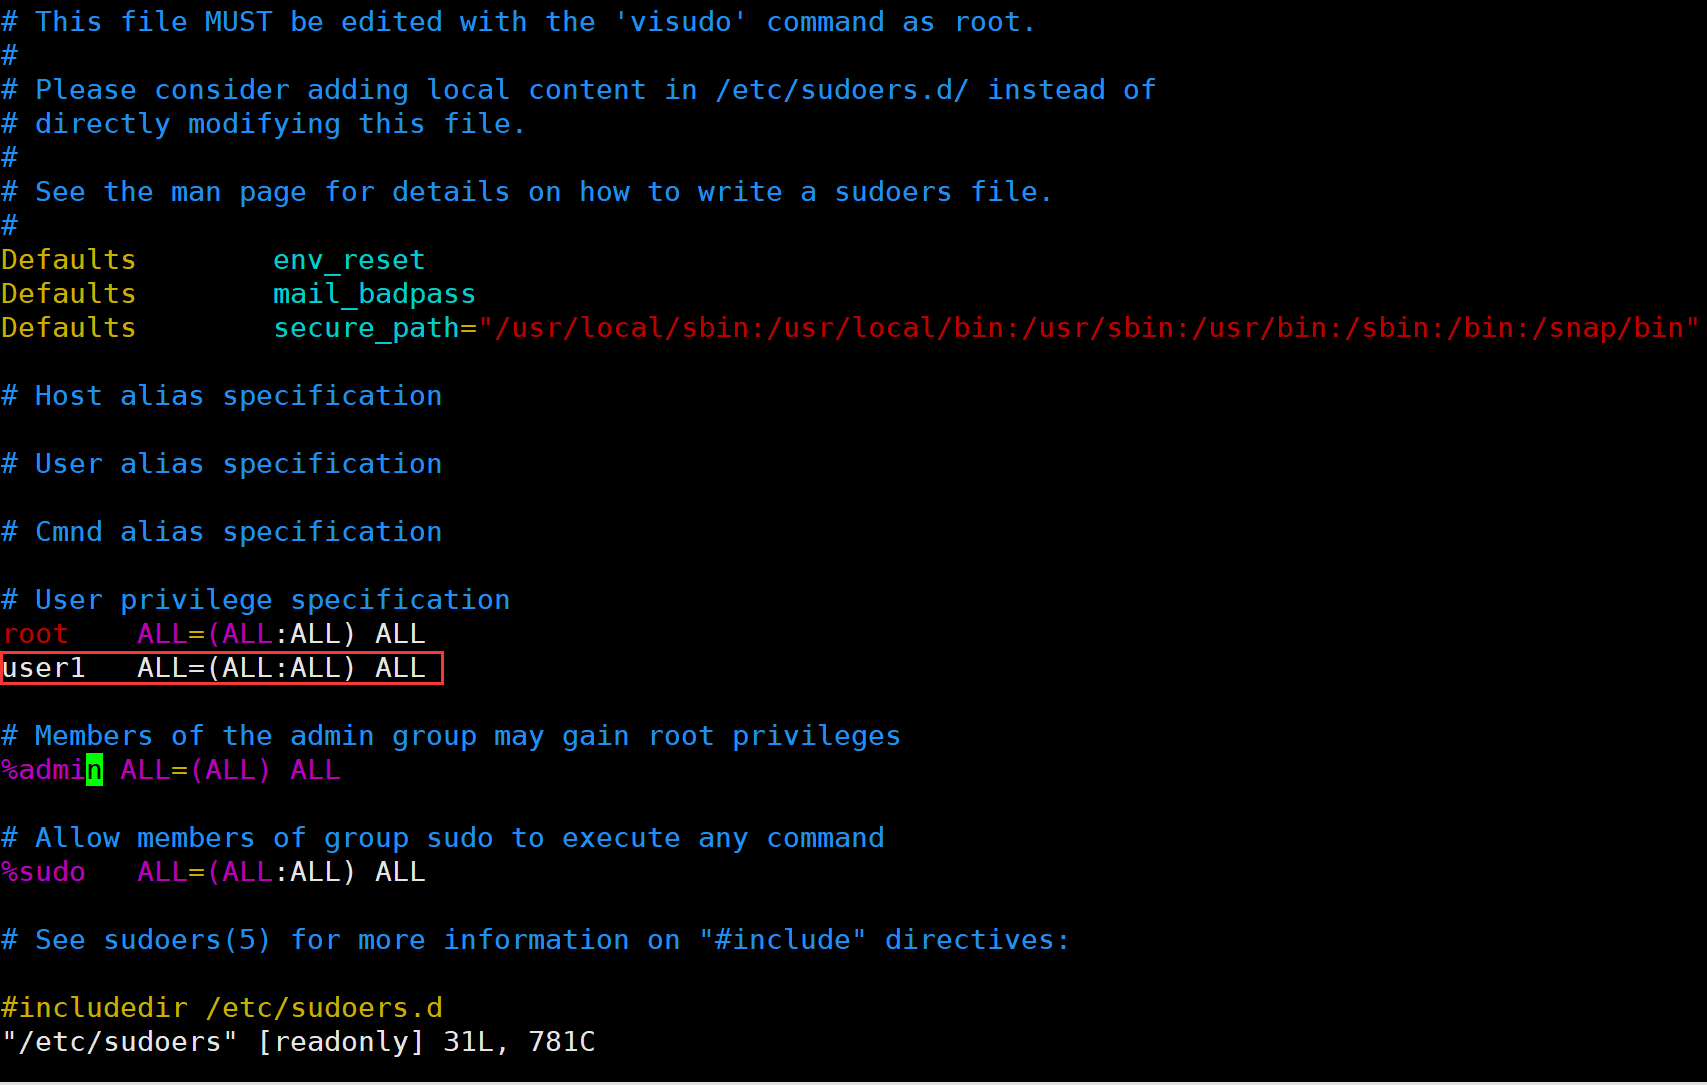Click 'Allow members of group sudo' comment
The height and width of the screenshot is (1085, 1707).
(x=443, y=838)
